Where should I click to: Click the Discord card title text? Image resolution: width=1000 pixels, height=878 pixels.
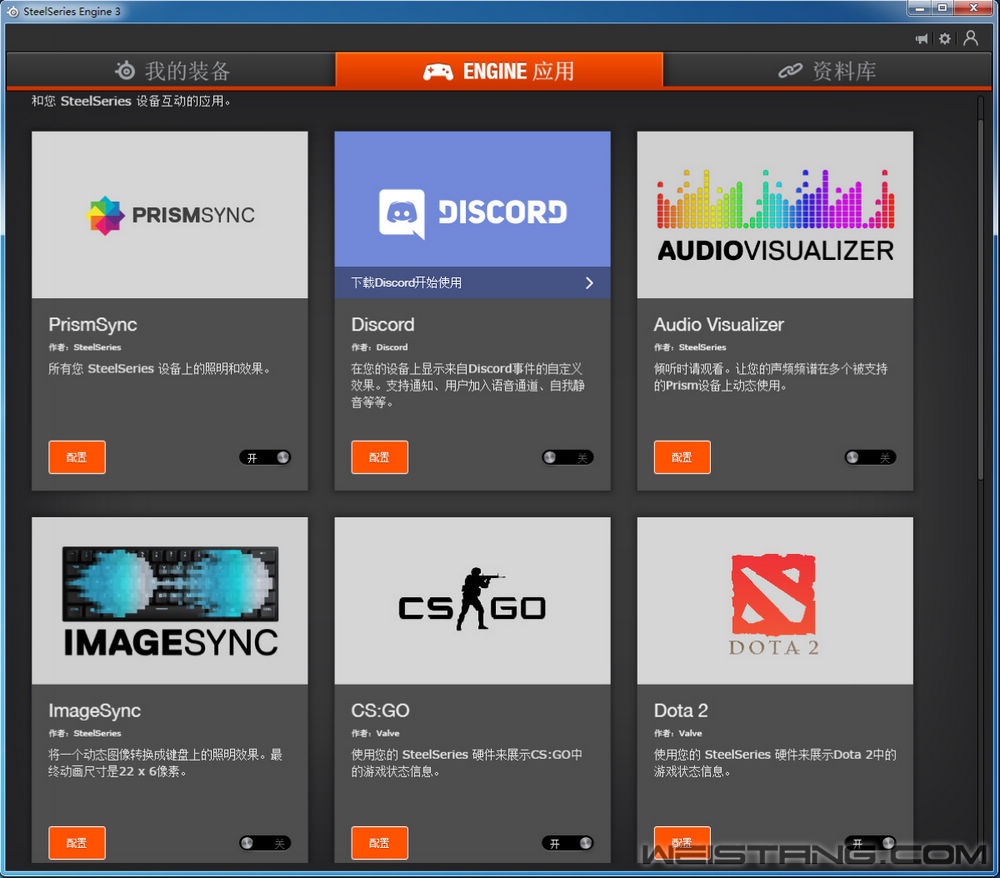coord(383,325)
